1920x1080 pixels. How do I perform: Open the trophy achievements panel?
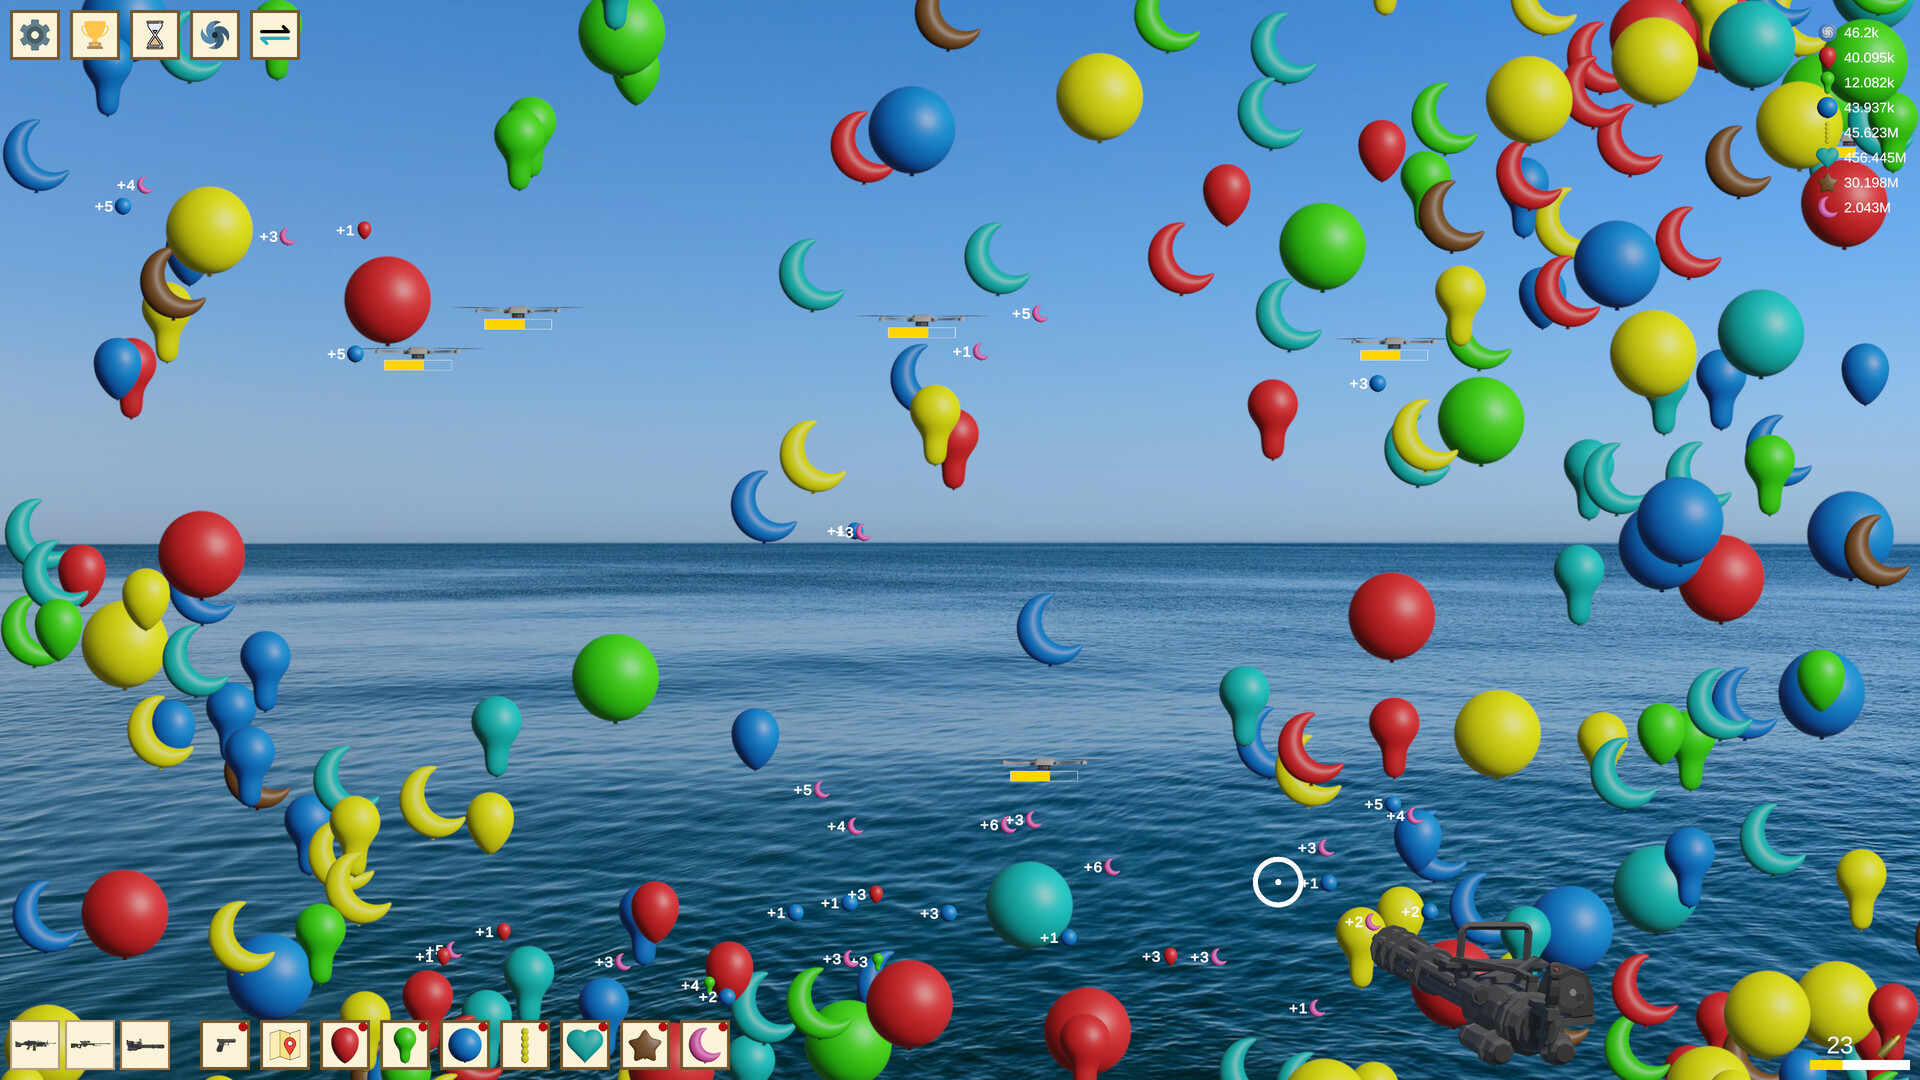[94, 35]
